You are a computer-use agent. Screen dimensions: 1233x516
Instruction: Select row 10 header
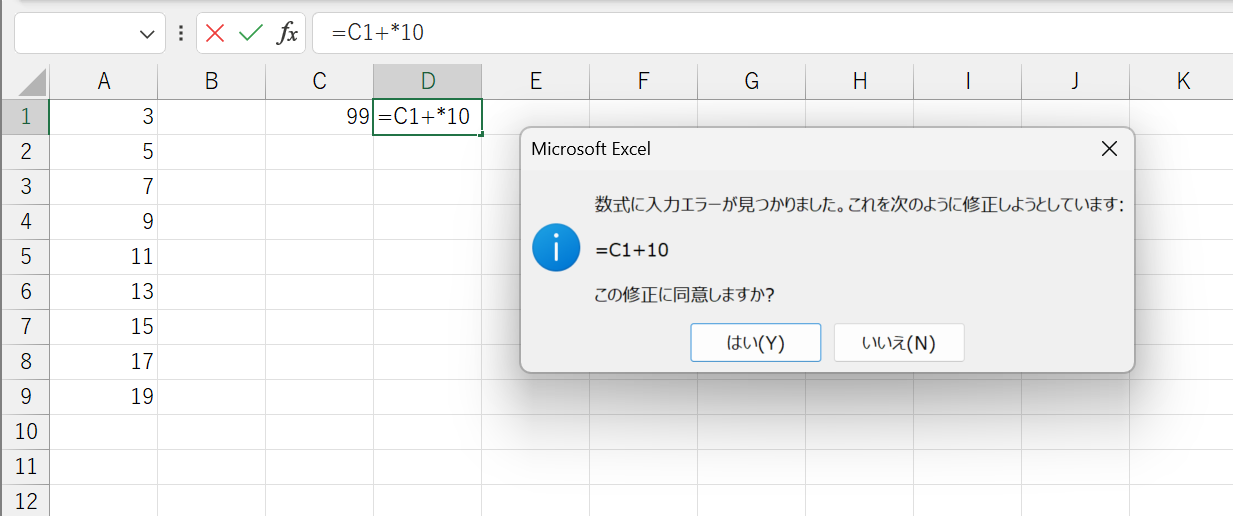point(25,432)
